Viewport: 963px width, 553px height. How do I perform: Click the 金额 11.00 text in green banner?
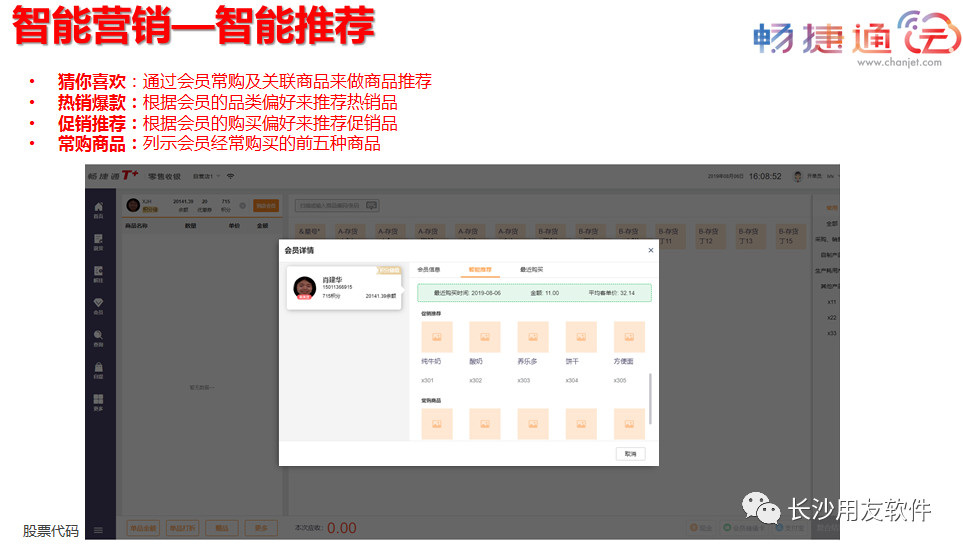(545, 293)
